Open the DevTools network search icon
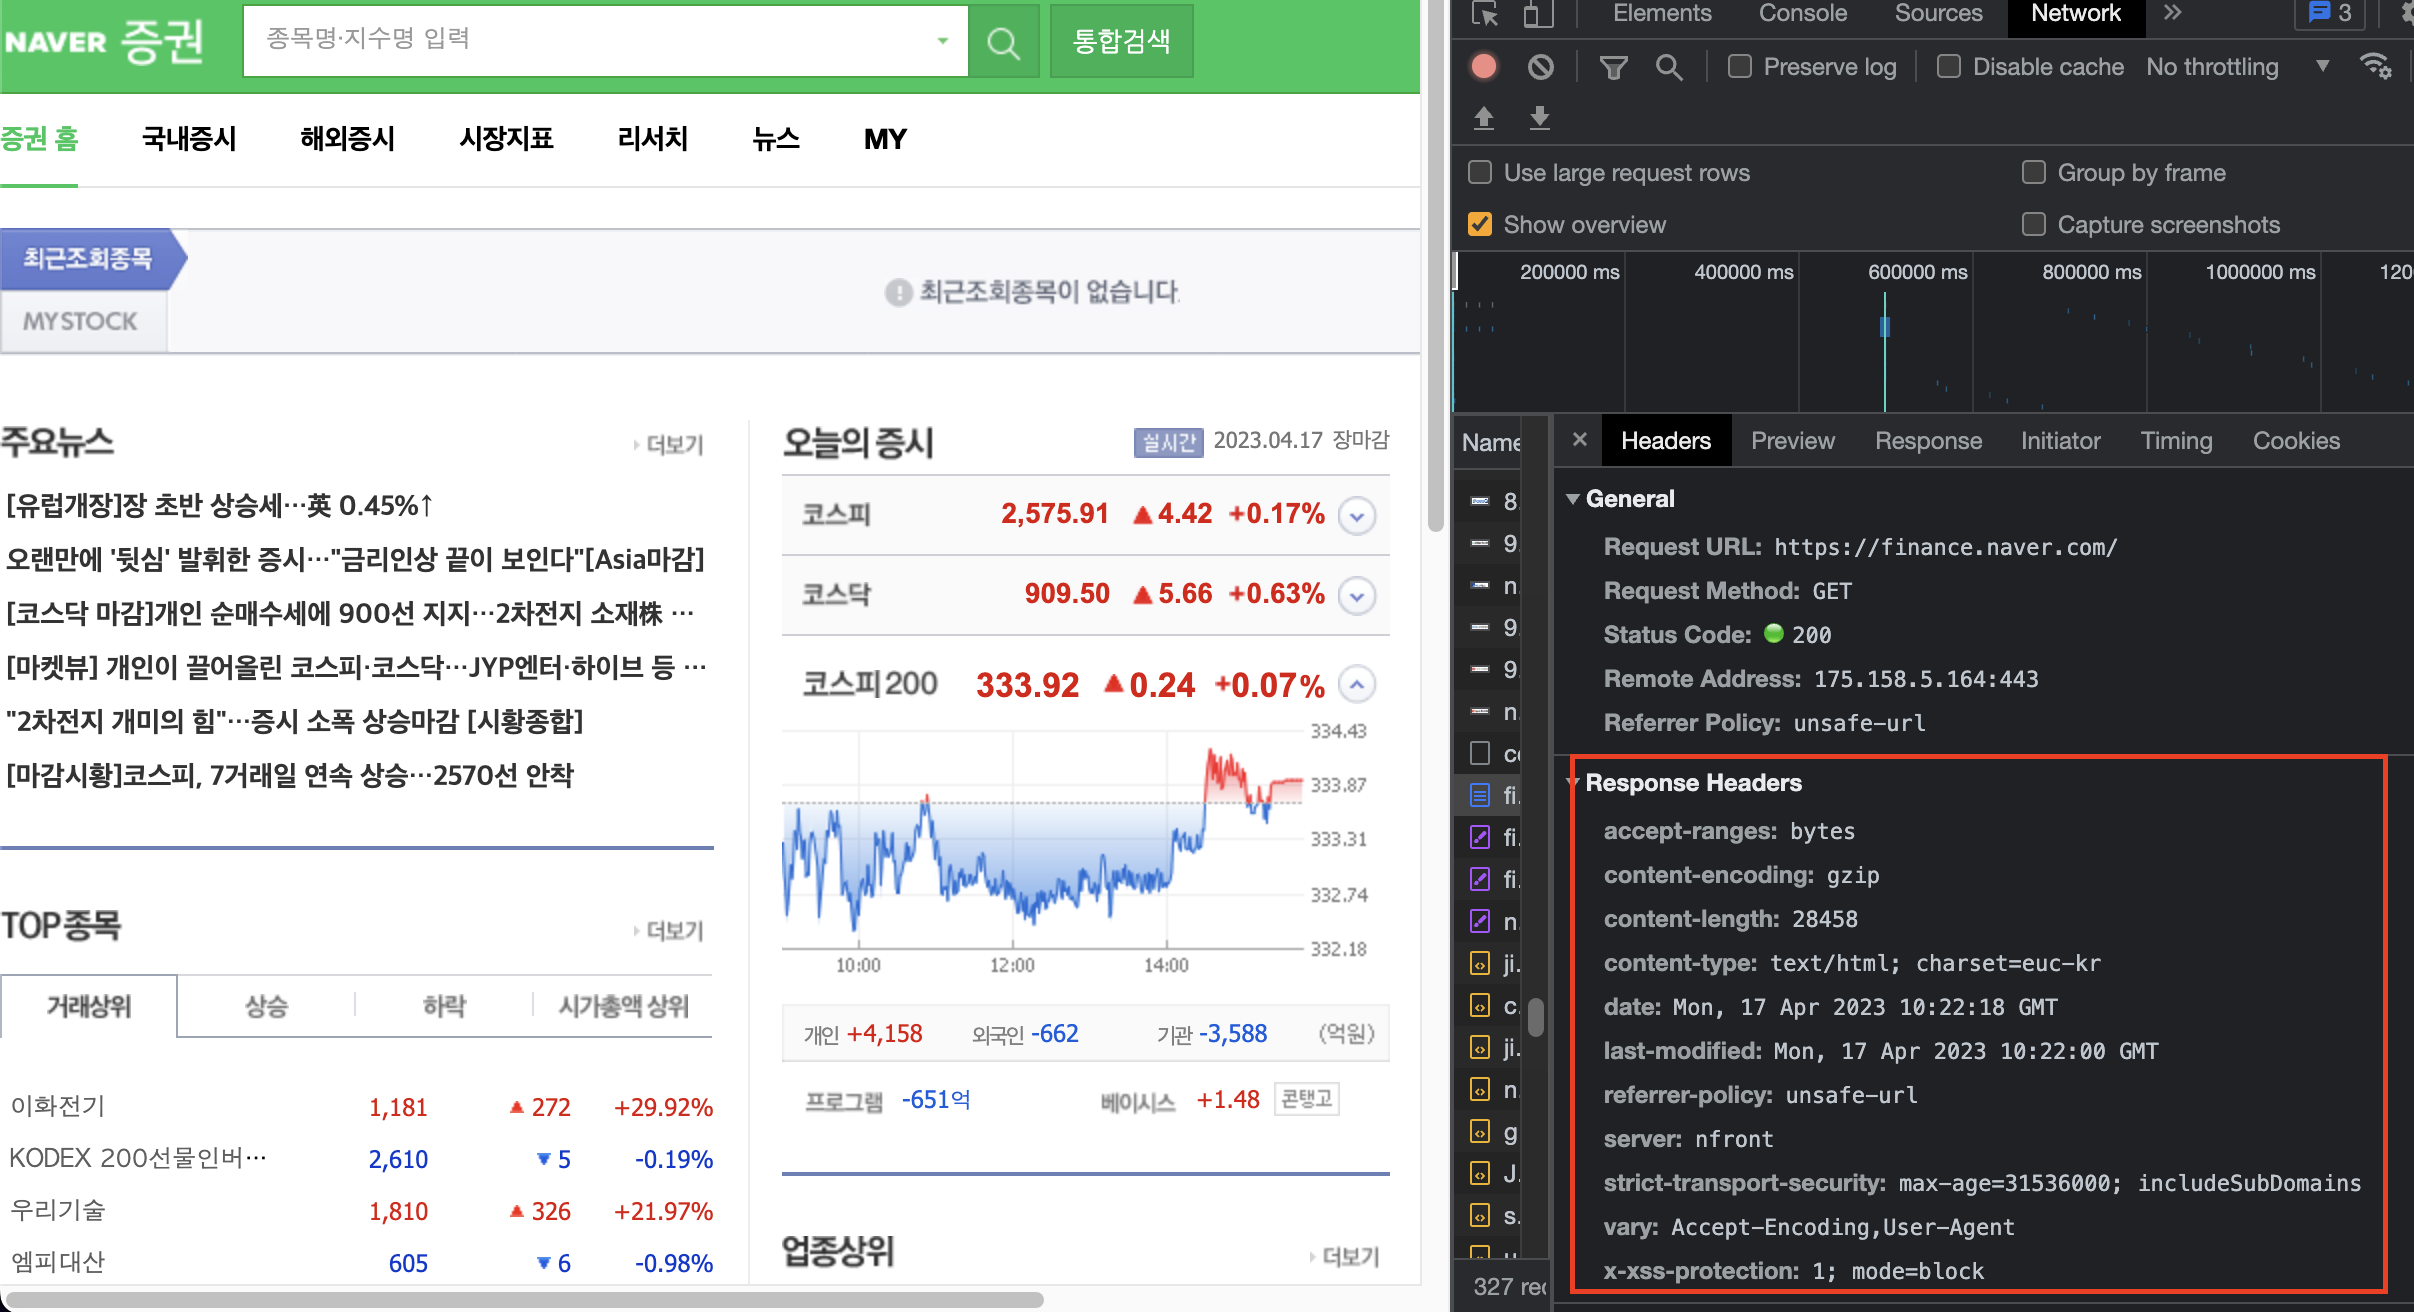The width and height of the screenshot is (2414, 1312). coord(1669,67)
